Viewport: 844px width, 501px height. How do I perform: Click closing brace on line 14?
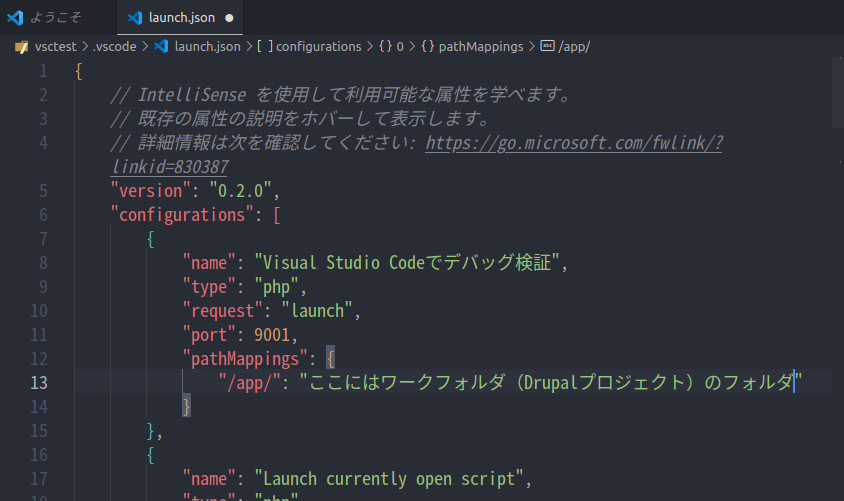coord(186,407)
